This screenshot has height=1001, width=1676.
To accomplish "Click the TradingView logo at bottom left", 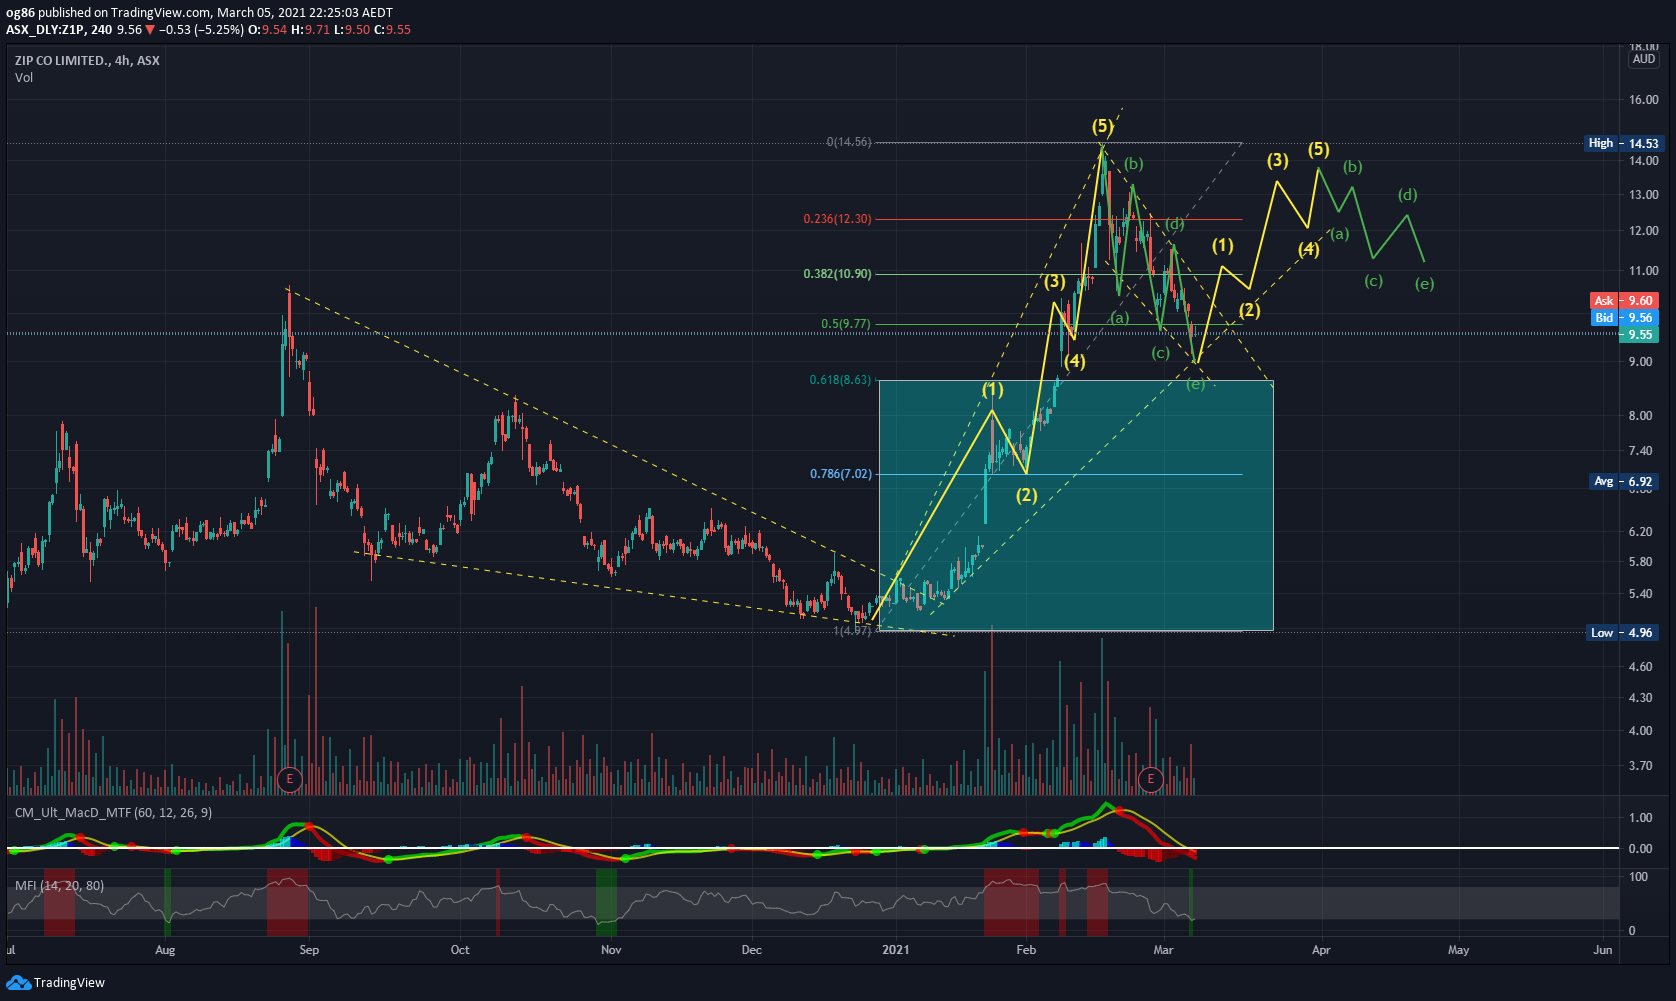I will 56,982.
